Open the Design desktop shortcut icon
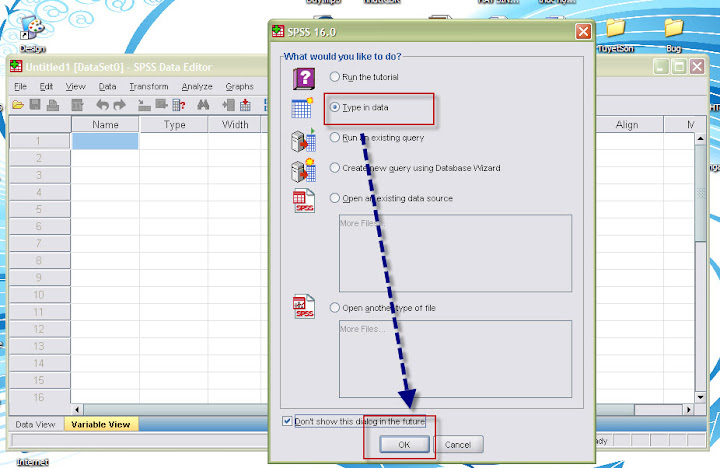 pos(32,28)
